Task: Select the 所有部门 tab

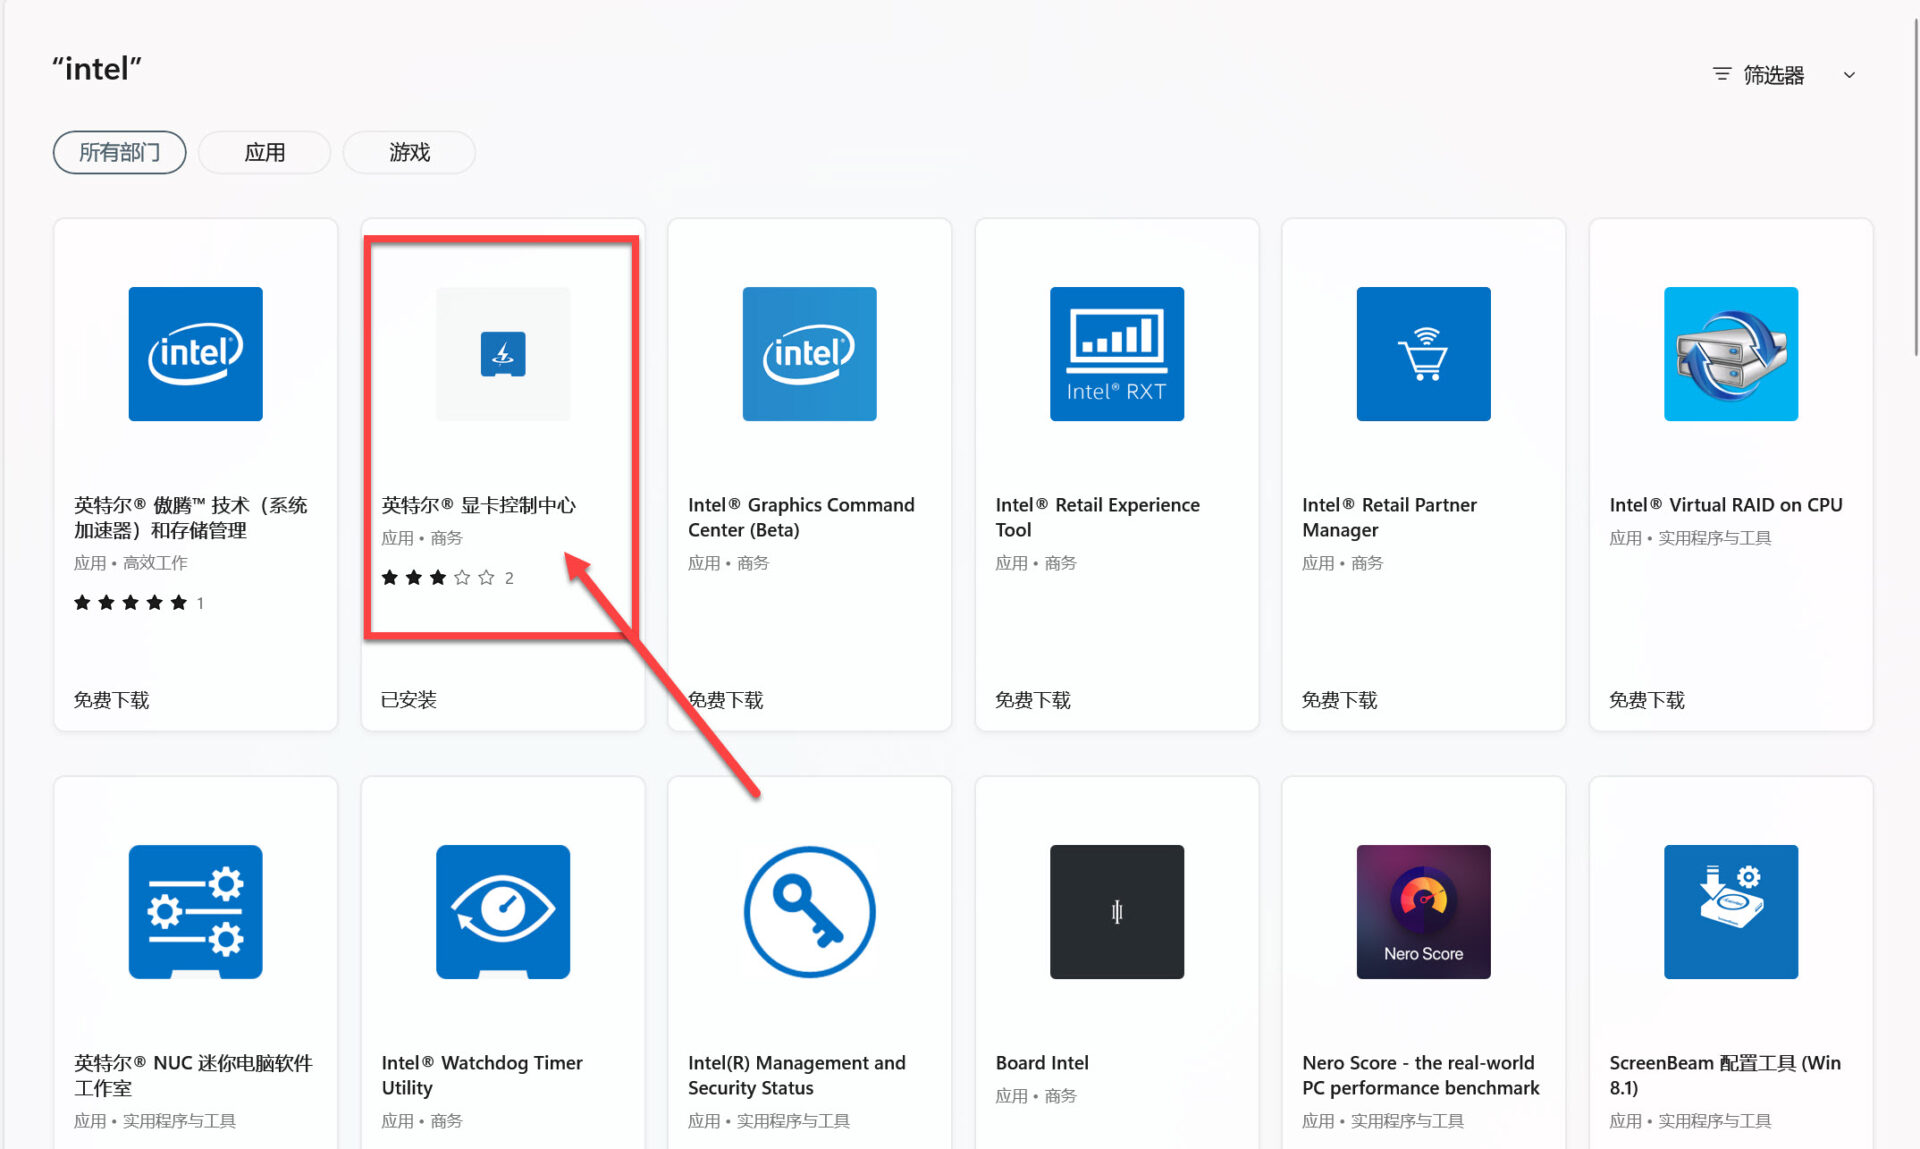Action: click(x=119, y=152)
